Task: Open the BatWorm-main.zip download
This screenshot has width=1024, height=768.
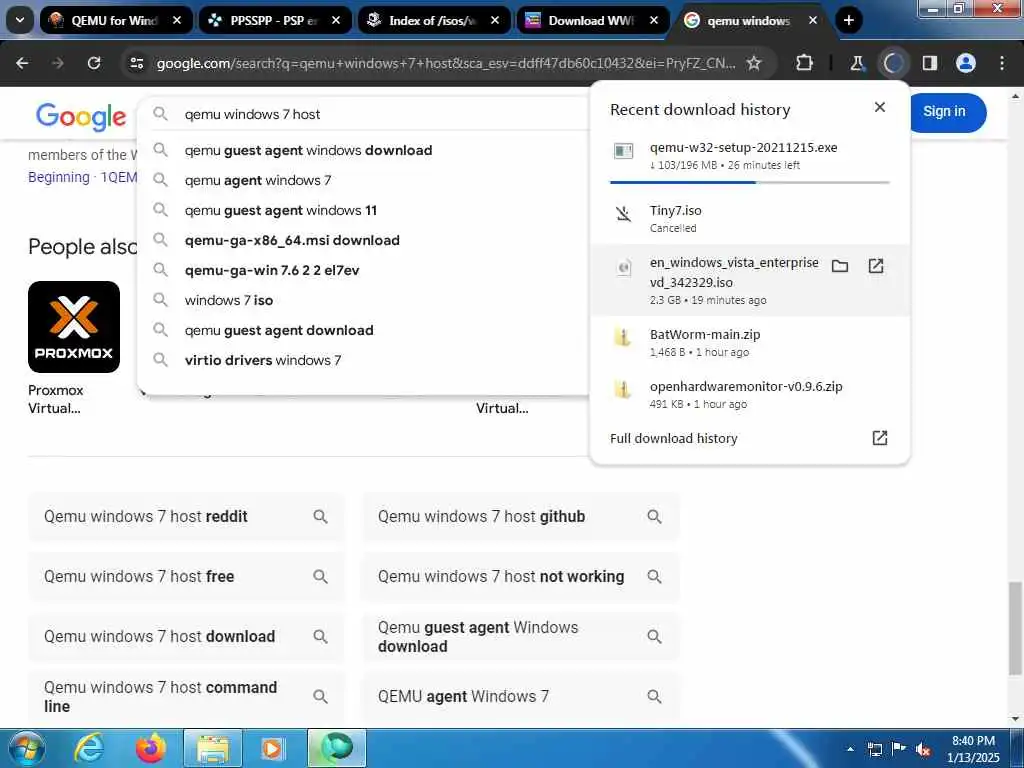Action: tap(749, 342)
